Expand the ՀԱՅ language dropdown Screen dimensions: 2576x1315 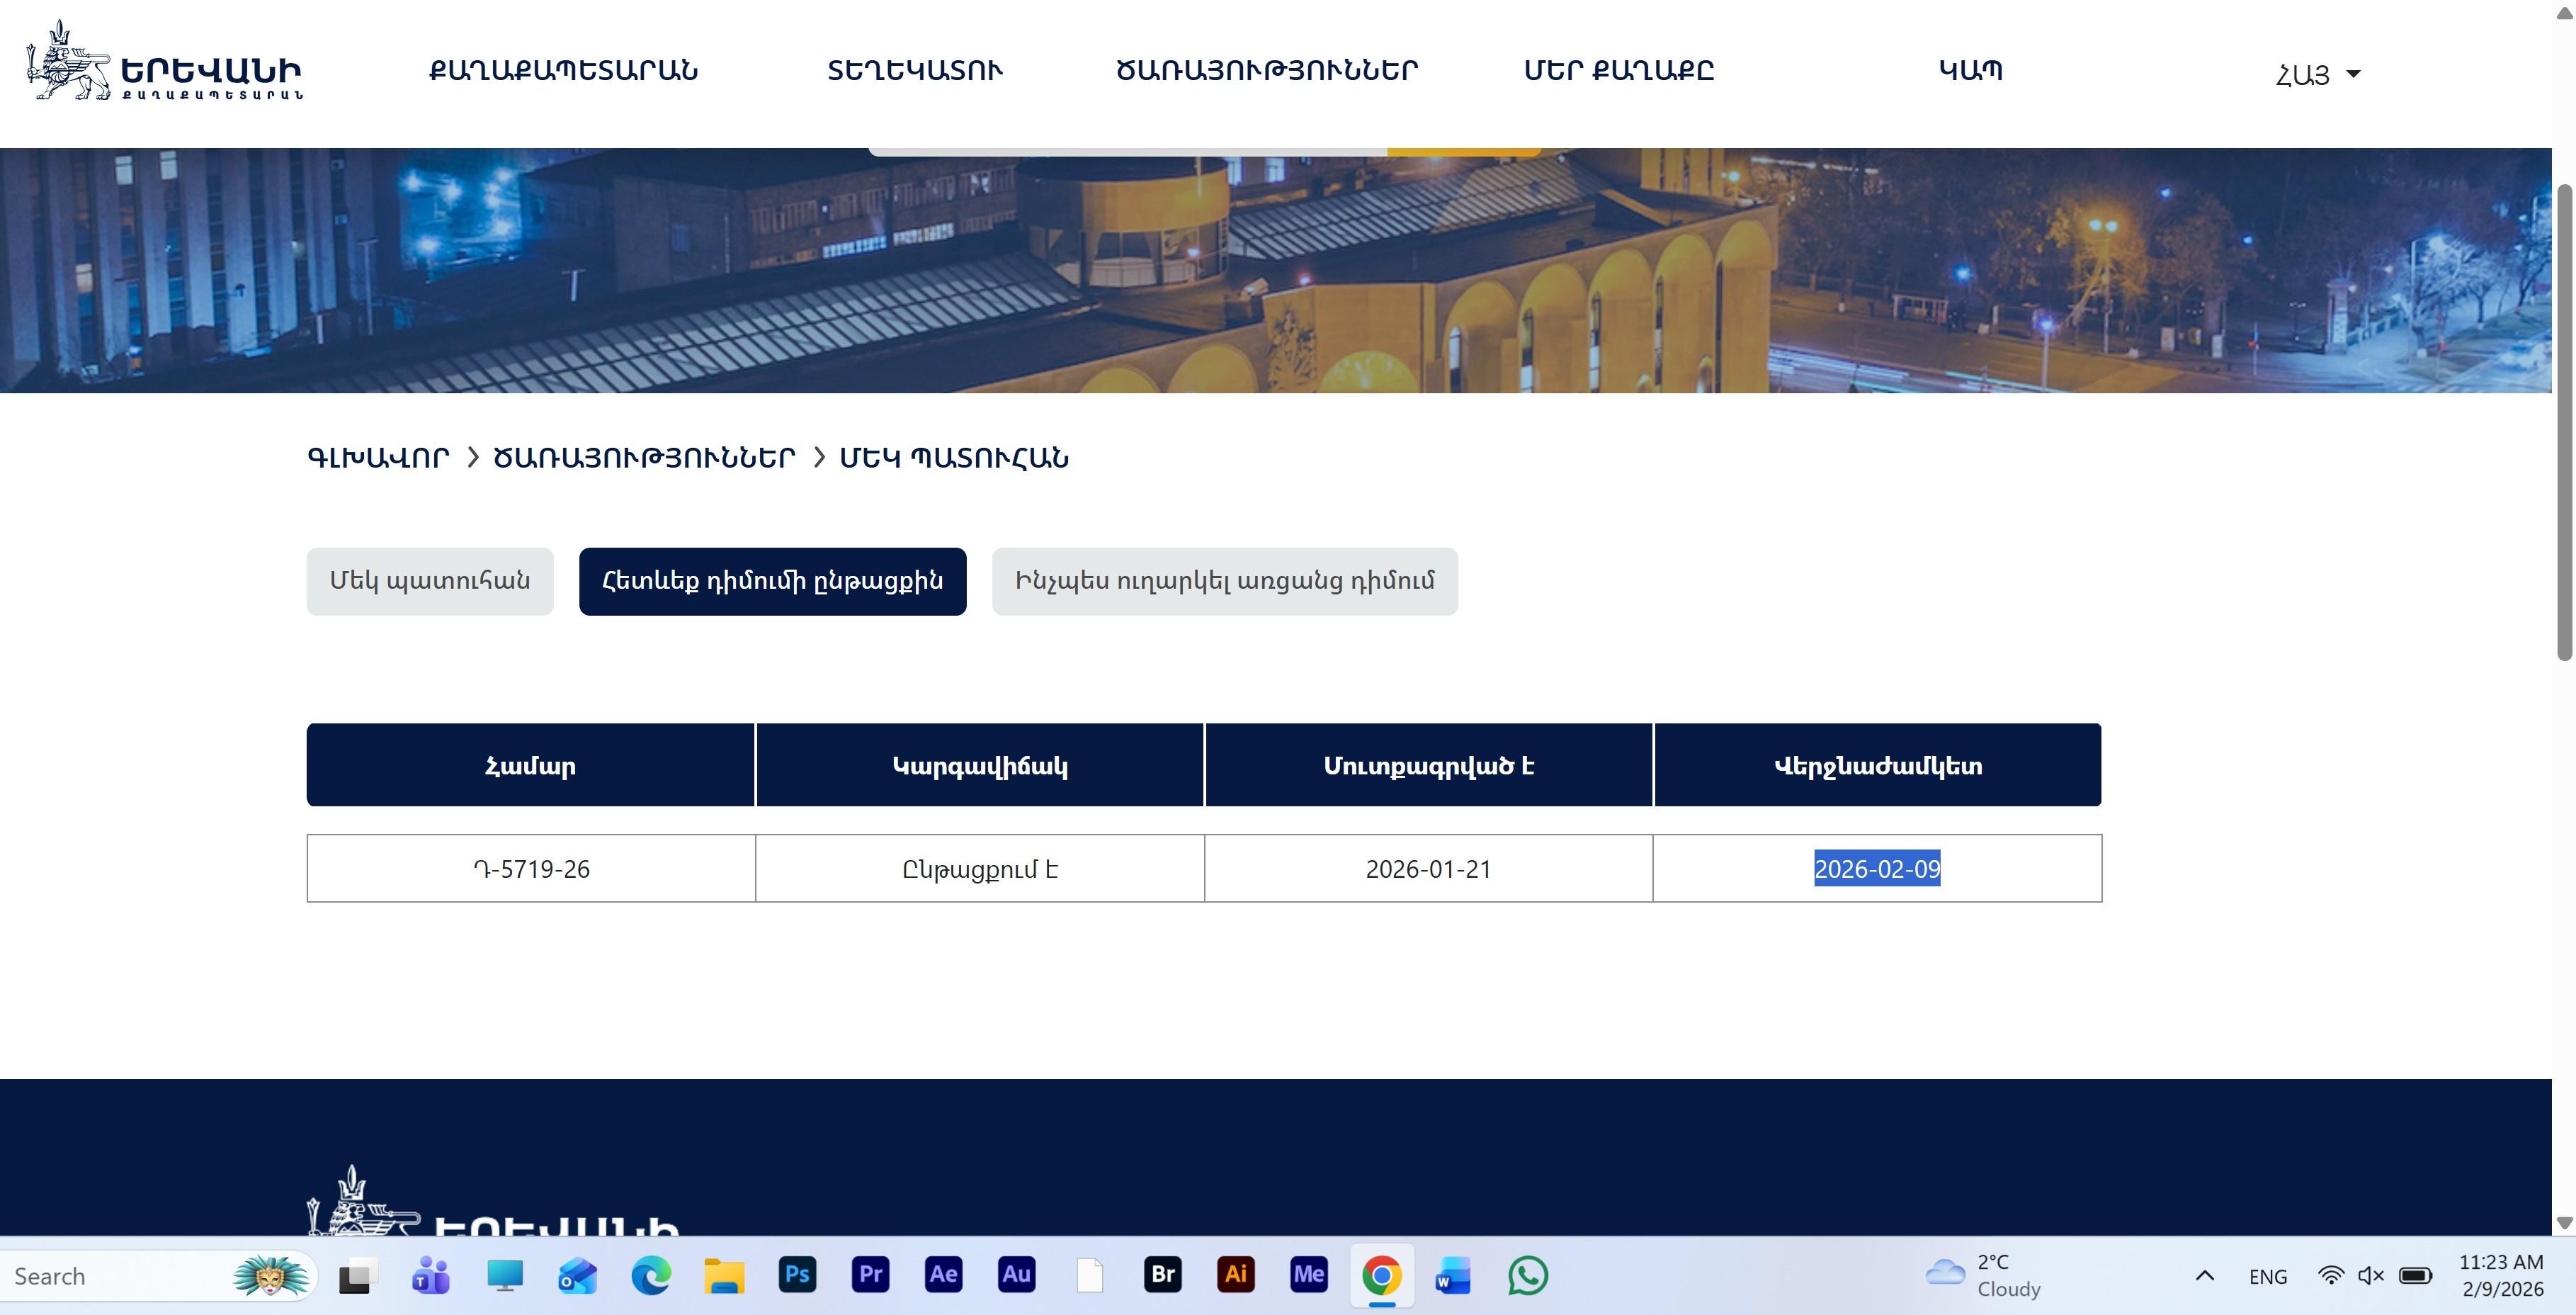(x=2317, y=74)
